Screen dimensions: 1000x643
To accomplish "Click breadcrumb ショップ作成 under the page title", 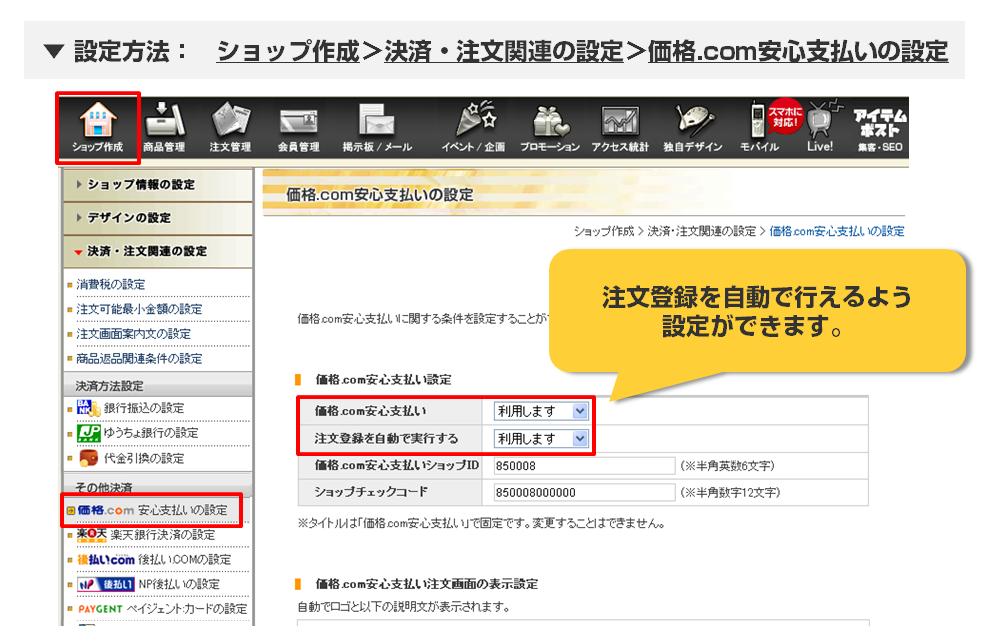I will click(x=603, y=231).
